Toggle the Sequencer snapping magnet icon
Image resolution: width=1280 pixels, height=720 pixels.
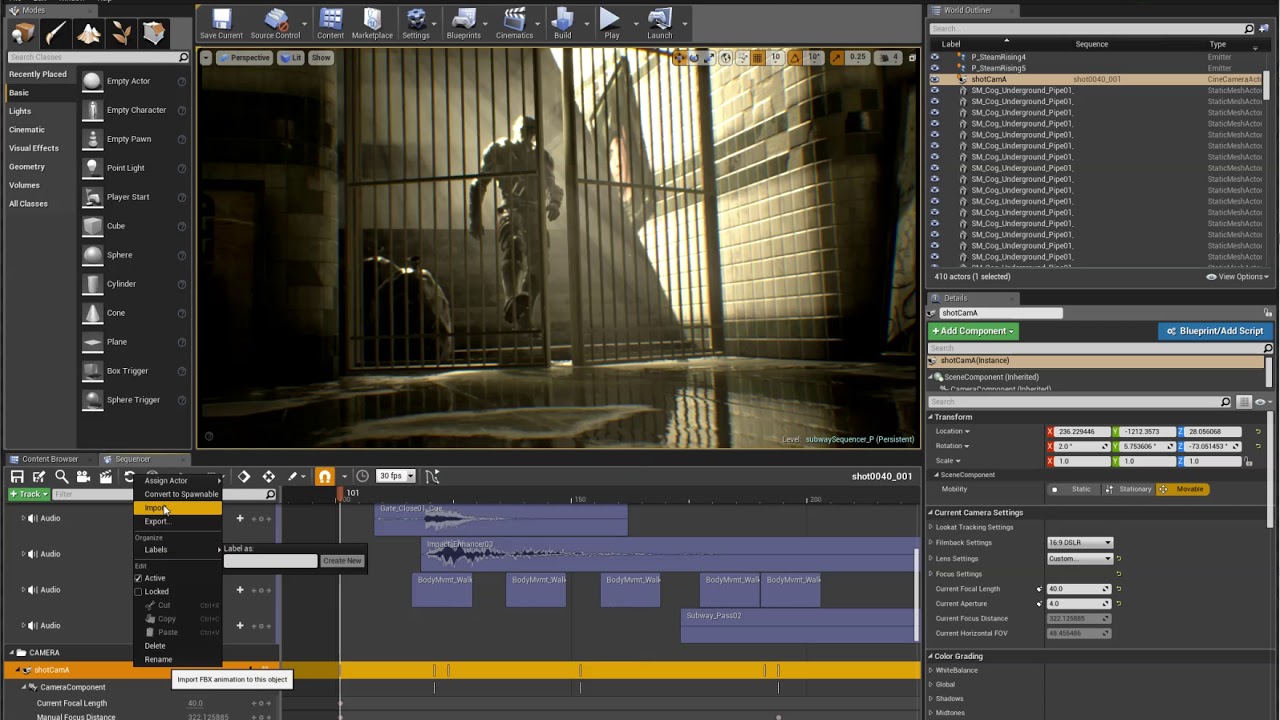[325, 477]
